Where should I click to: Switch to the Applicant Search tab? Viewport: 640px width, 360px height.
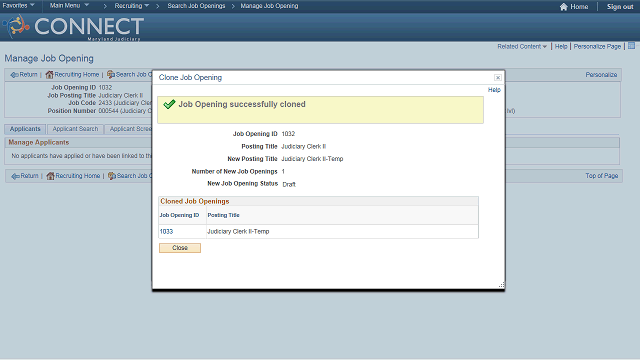pyautogui.click(x=75, y=129)
